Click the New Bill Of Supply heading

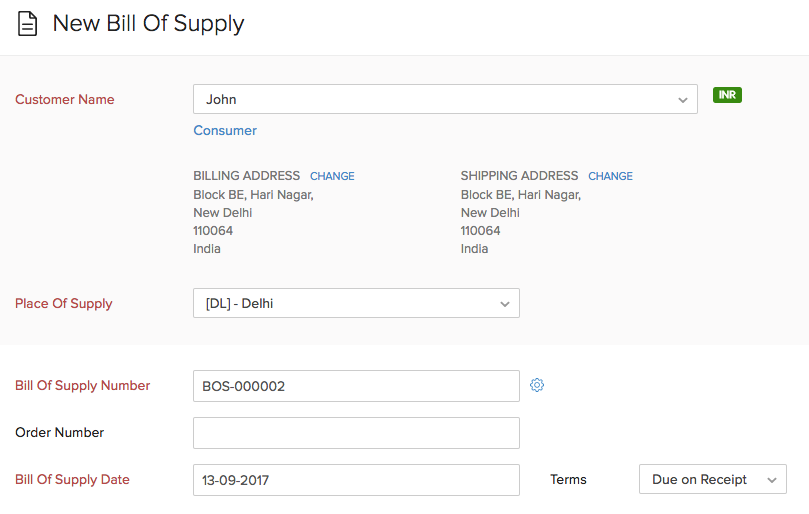pyautogui.click(x=148, y=24)
